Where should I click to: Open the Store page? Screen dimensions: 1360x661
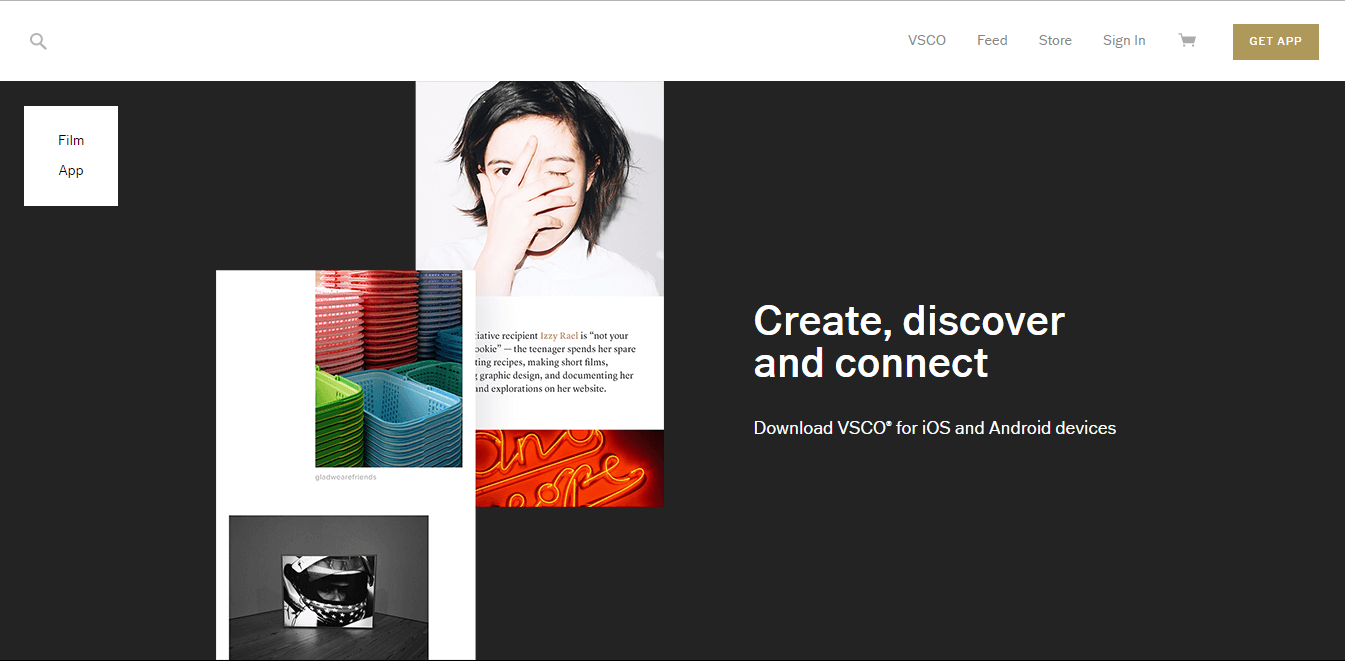point(1055,40)
